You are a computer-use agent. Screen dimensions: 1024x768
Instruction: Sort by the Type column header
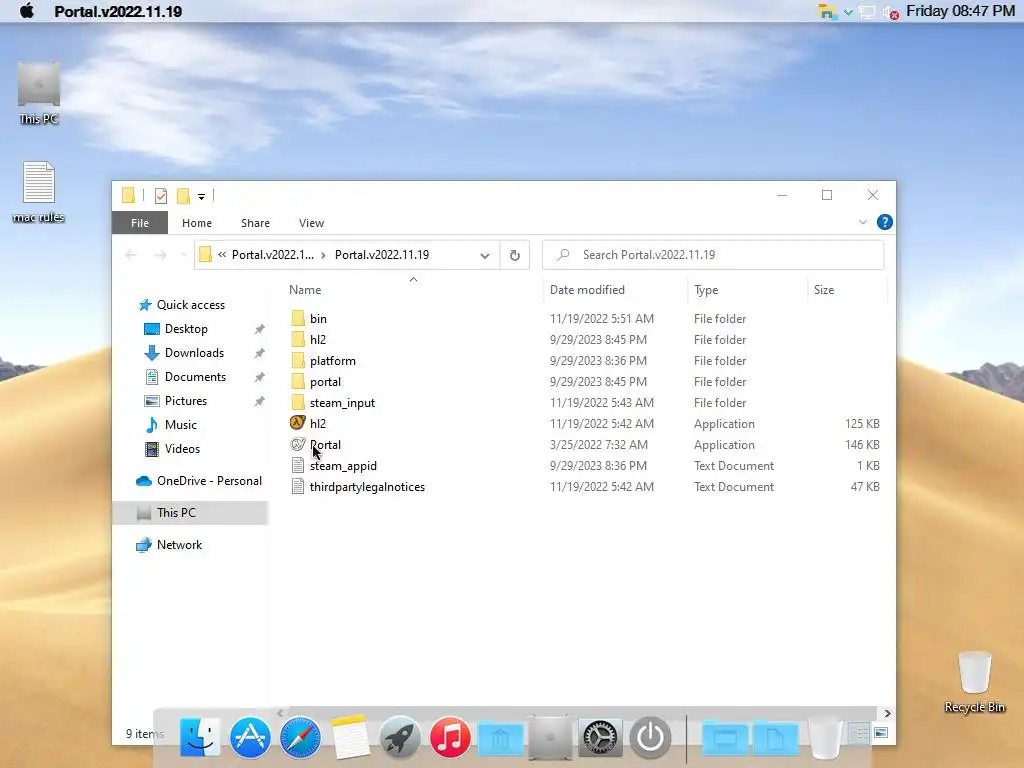tap(706, 289)
